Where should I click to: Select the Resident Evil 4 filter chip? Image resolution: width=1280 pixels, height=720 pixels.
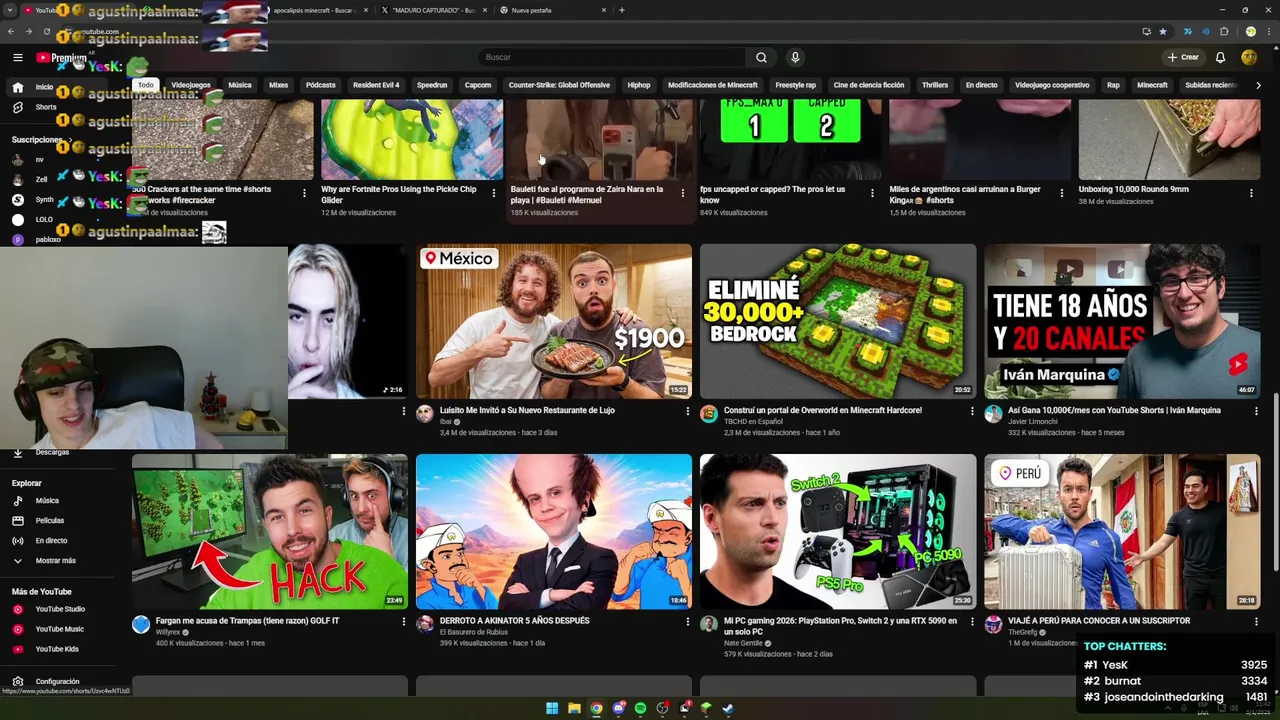(x=376, y=85)
